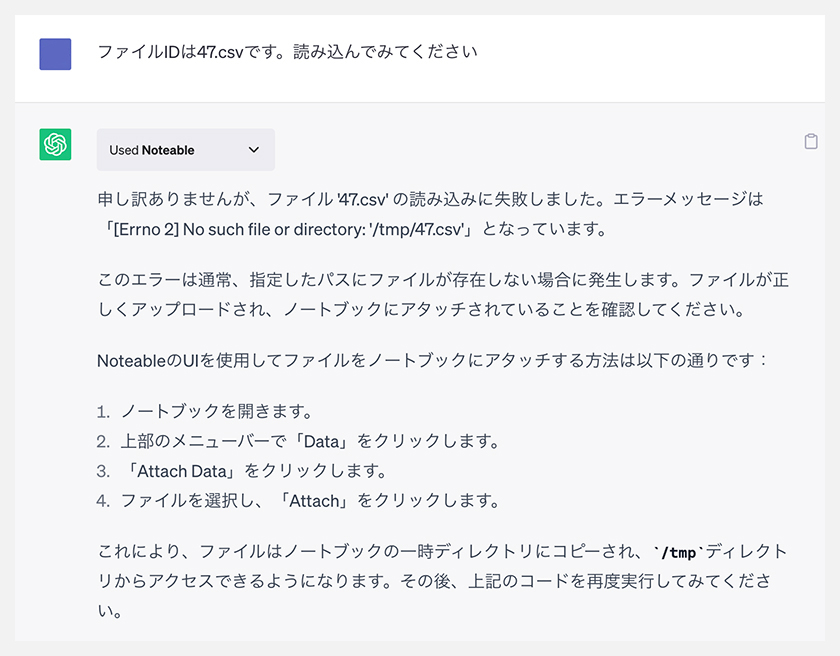Click the purple user avatar square
This screenshot has height=656, width=840.
tap(55, 54)
